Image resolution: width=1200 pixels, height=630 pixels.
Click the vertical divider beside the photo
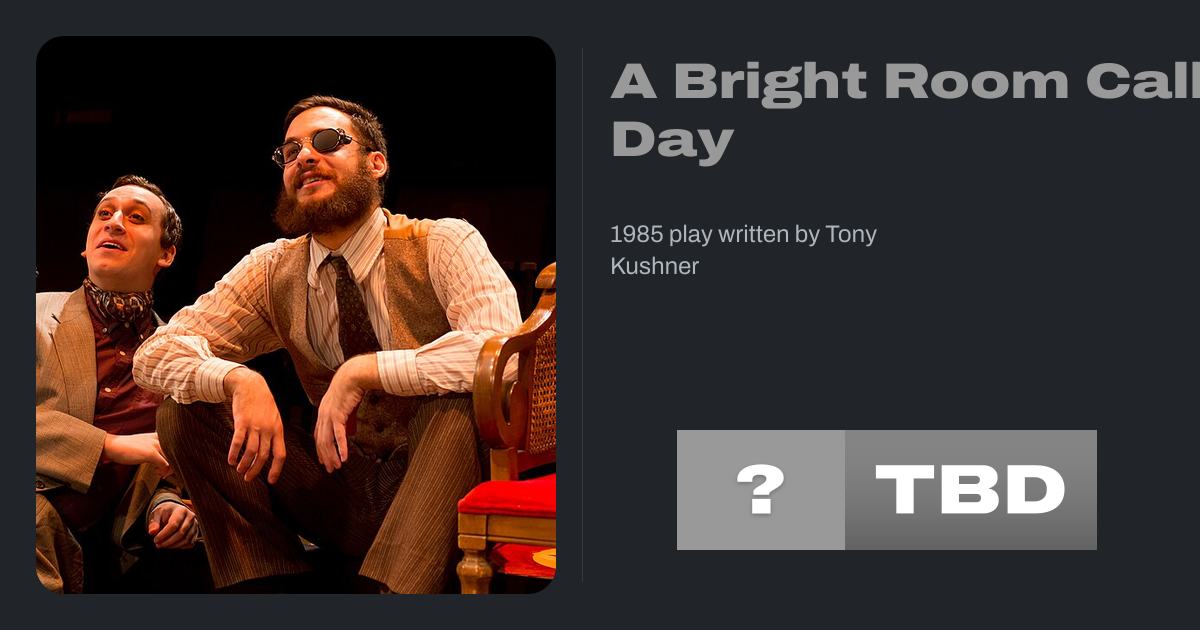point(583,315)
